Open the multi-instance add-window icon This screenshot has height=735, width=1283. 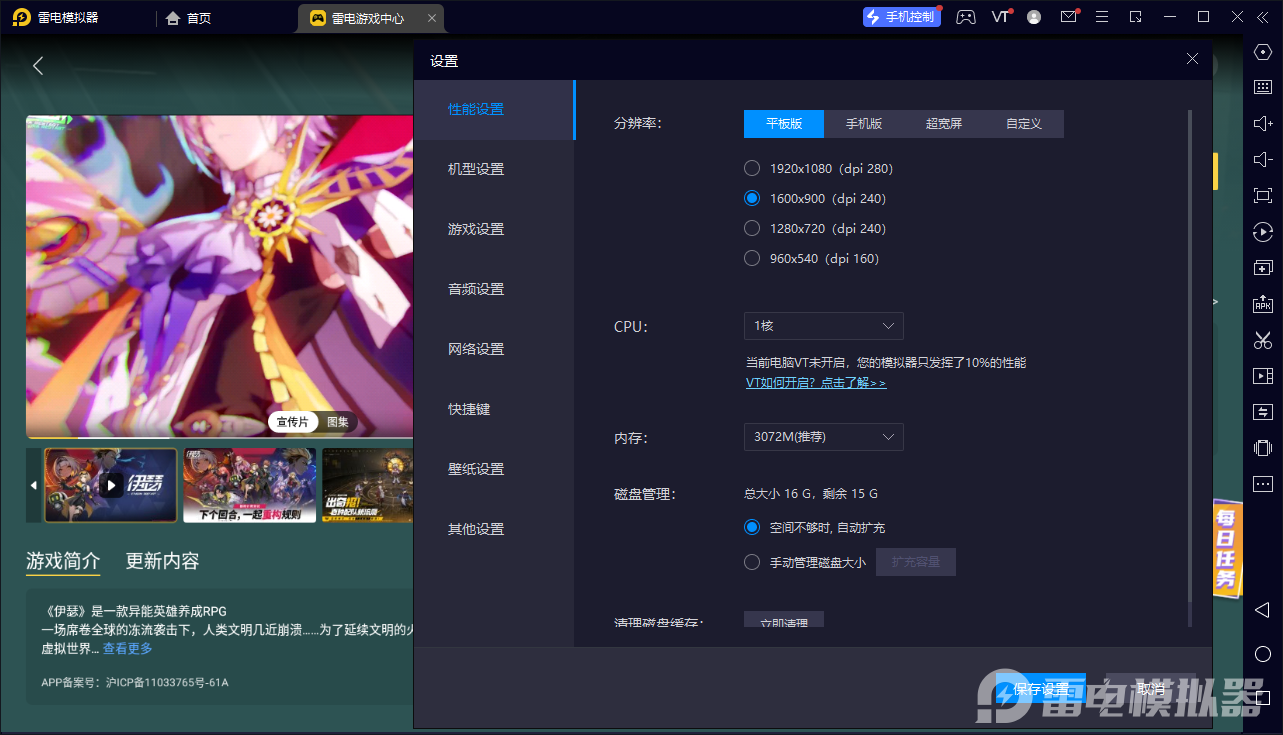(x=1263, y=268)
